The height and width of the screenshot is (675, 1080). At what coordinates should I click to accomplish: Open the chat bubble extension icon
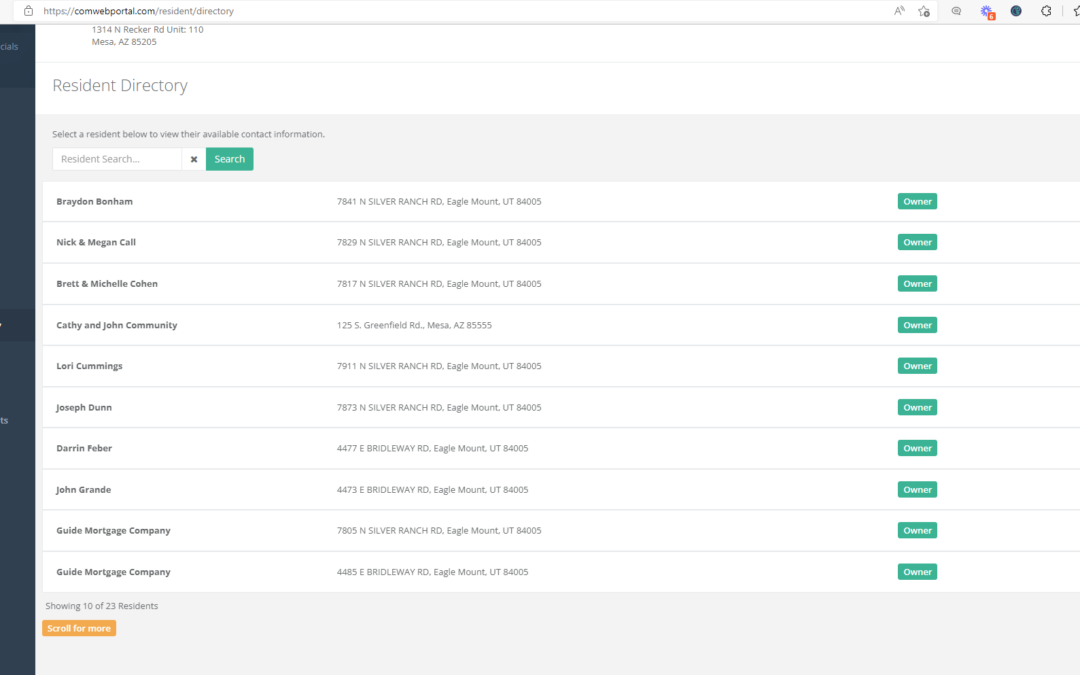pyautogui.click(x=956, y=11)
